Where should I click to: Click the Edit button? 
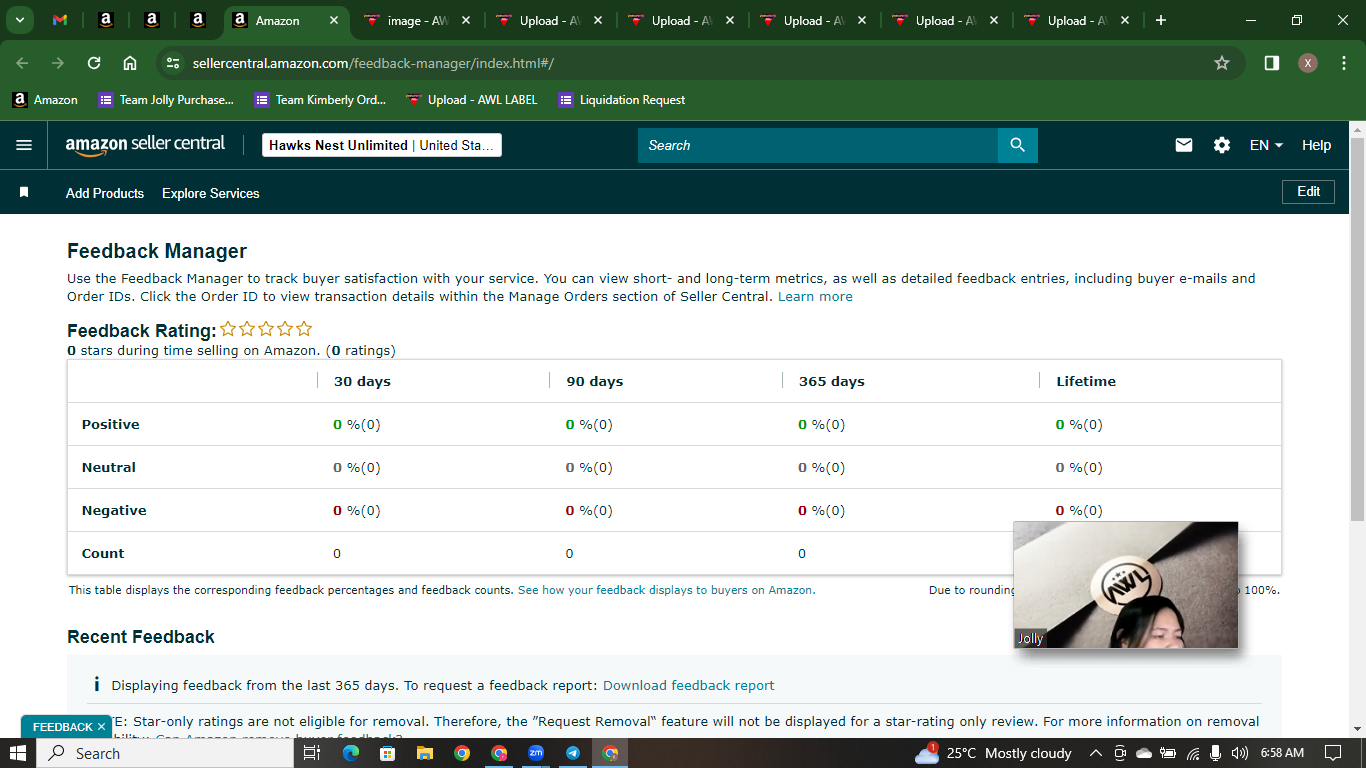click(1308, 191)
